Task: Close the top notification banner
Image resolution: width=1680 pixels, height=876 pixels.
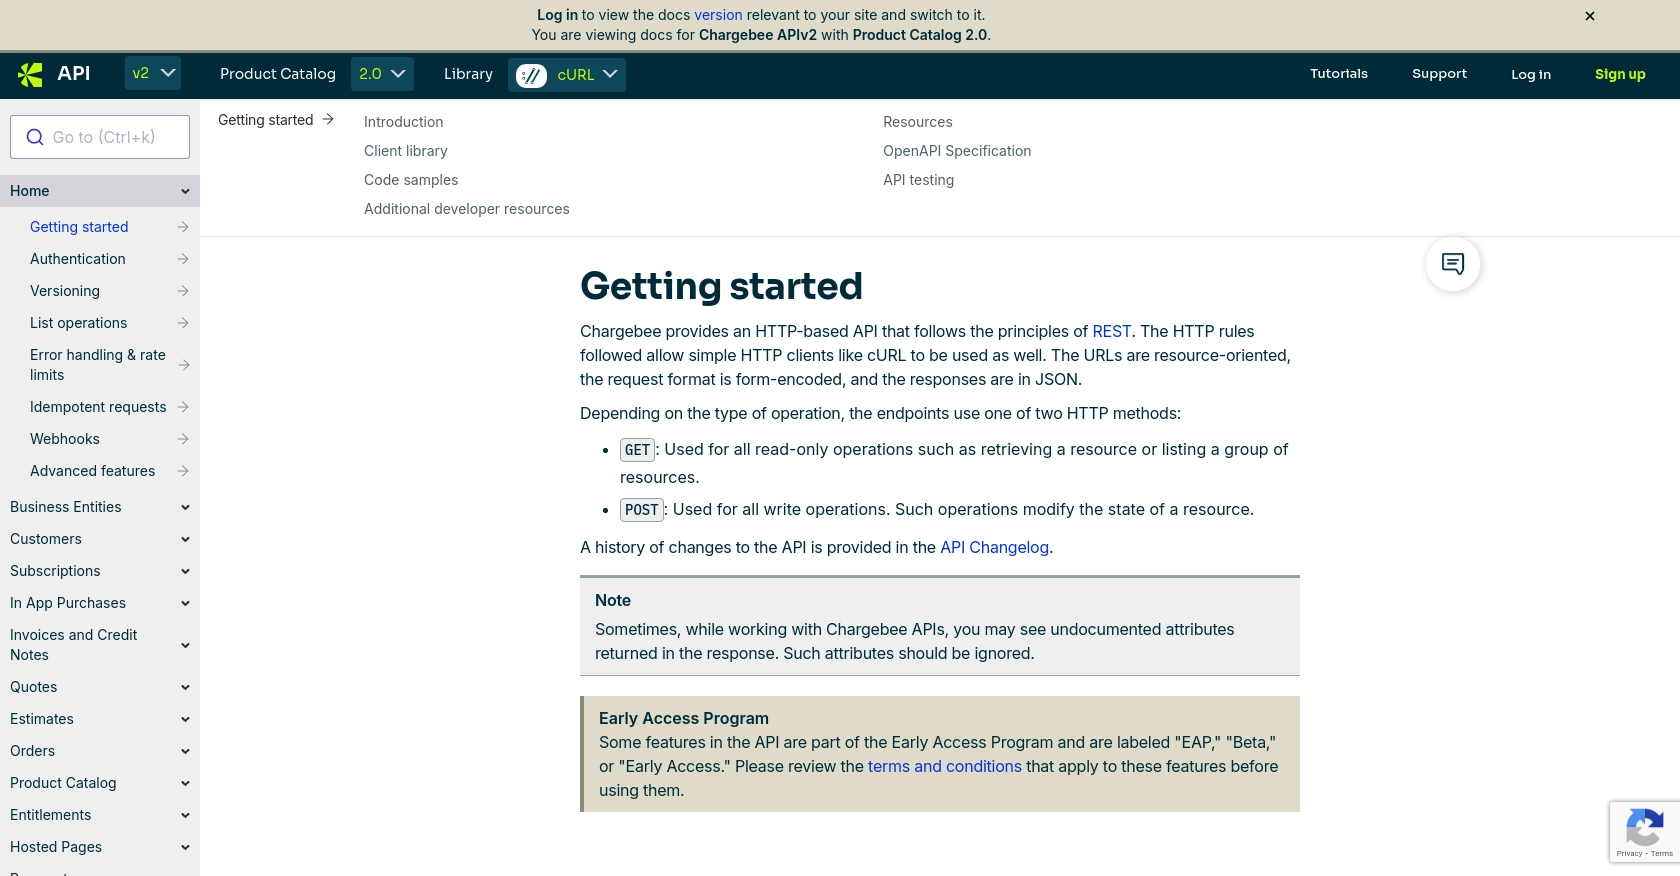Action: [x=1590, y=16]
